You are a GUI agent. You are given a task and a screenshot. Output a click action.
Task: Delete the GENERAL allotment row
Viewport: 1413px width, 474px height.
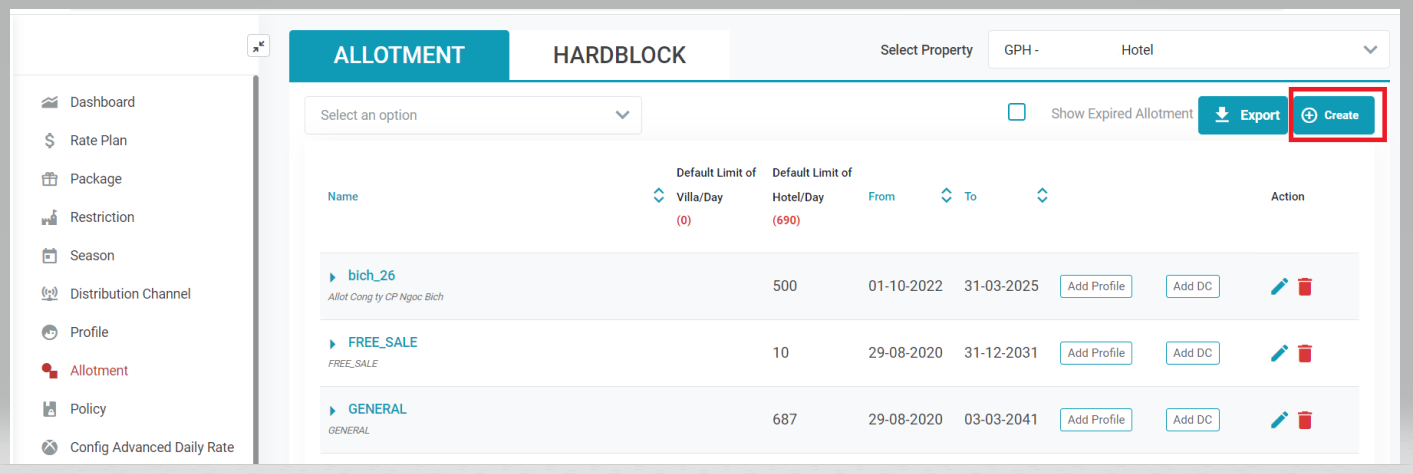point(1305,420)
